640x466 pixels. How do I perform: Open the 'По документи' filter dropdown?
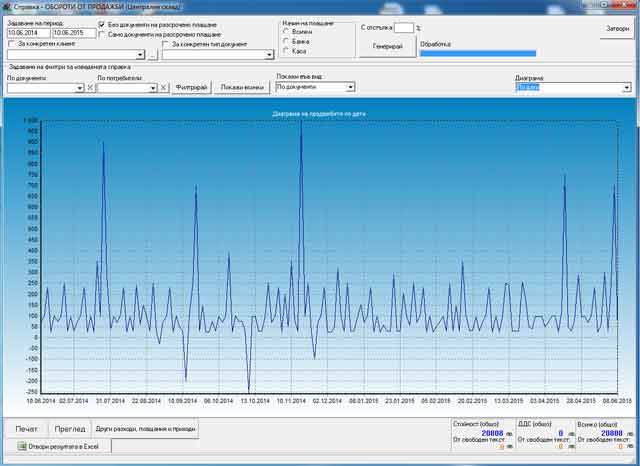click(x=80, y=88)
